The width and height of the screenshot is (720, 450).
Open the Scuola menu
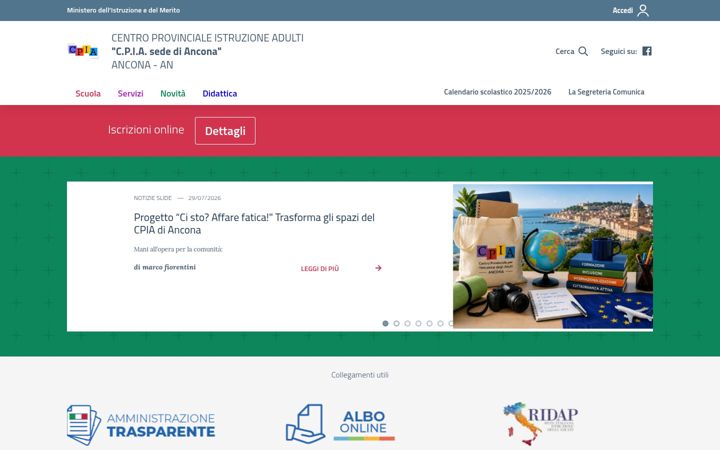88,94
